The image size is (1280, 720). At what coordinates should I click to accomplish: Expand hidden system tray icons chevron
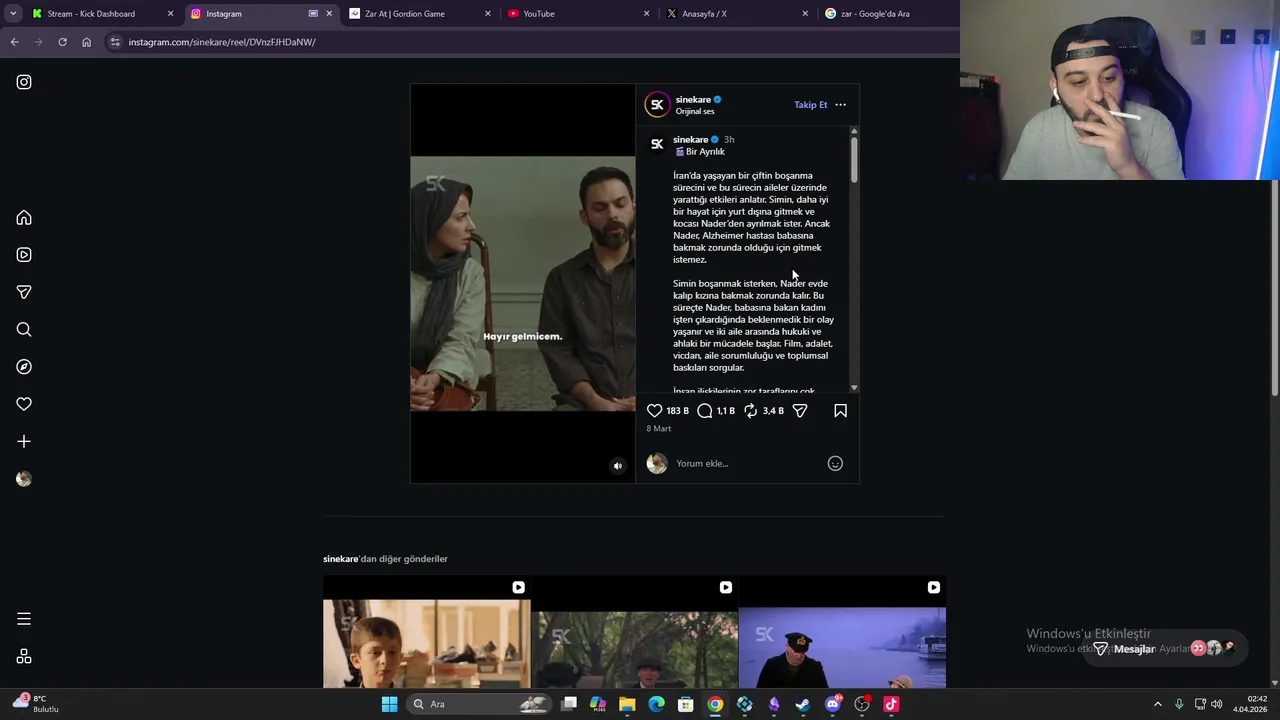click(x=1158, y=704)
